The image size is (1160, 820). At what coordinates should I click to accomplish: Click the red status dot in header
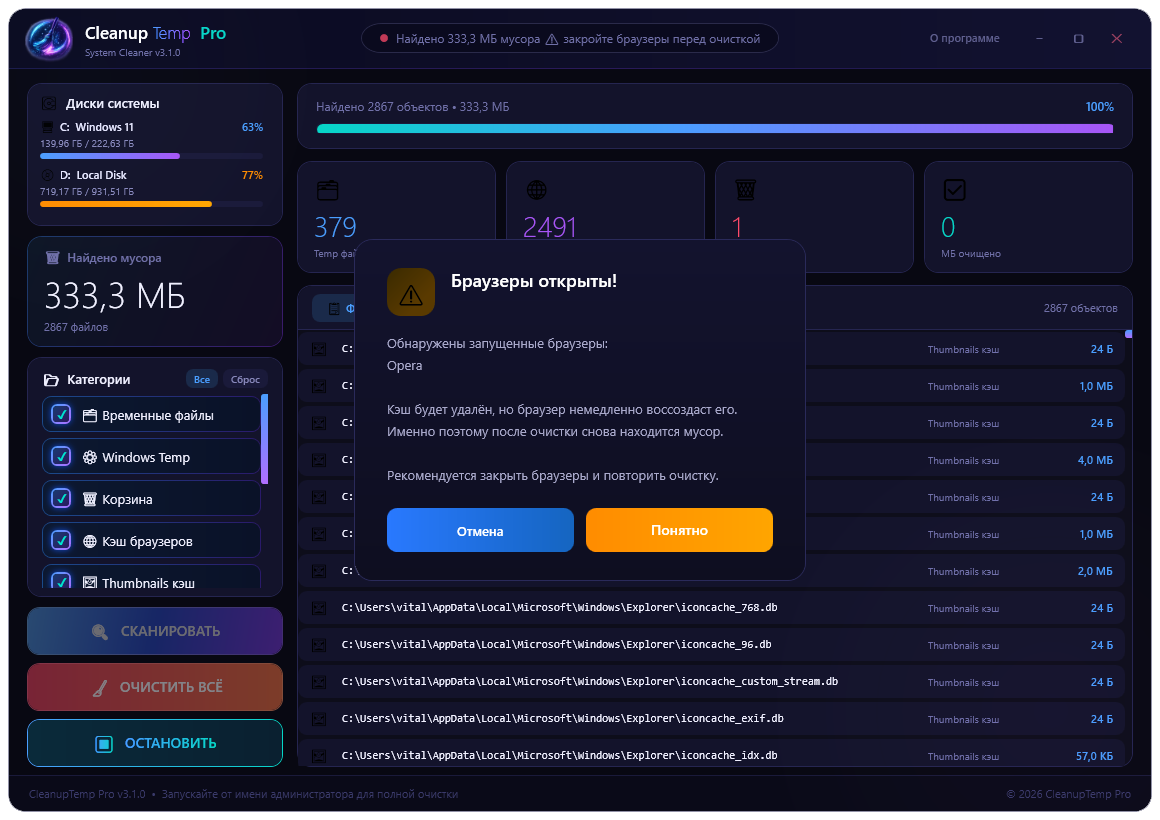pyautogui.click(x=384, y=38)
